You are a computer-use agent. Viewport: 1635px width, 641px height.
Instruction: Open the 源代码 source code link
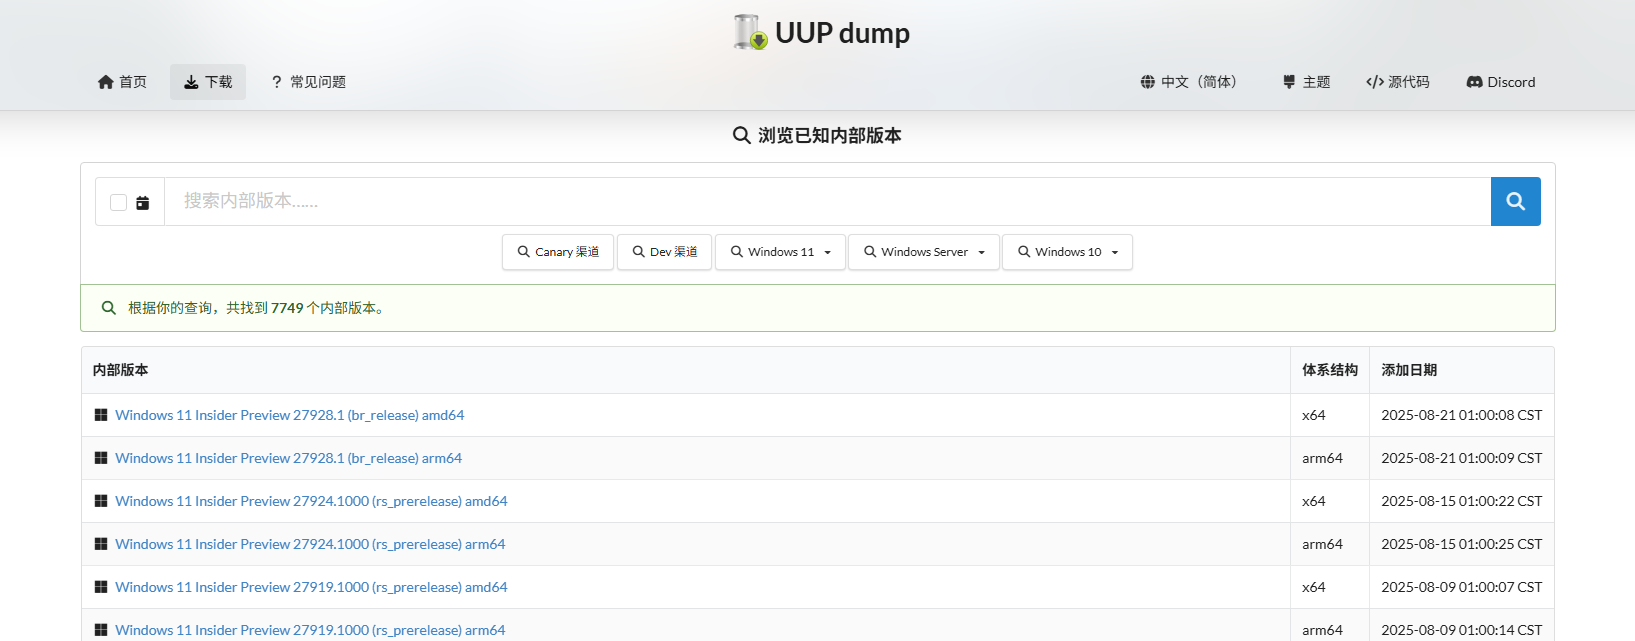point(1397,82)
